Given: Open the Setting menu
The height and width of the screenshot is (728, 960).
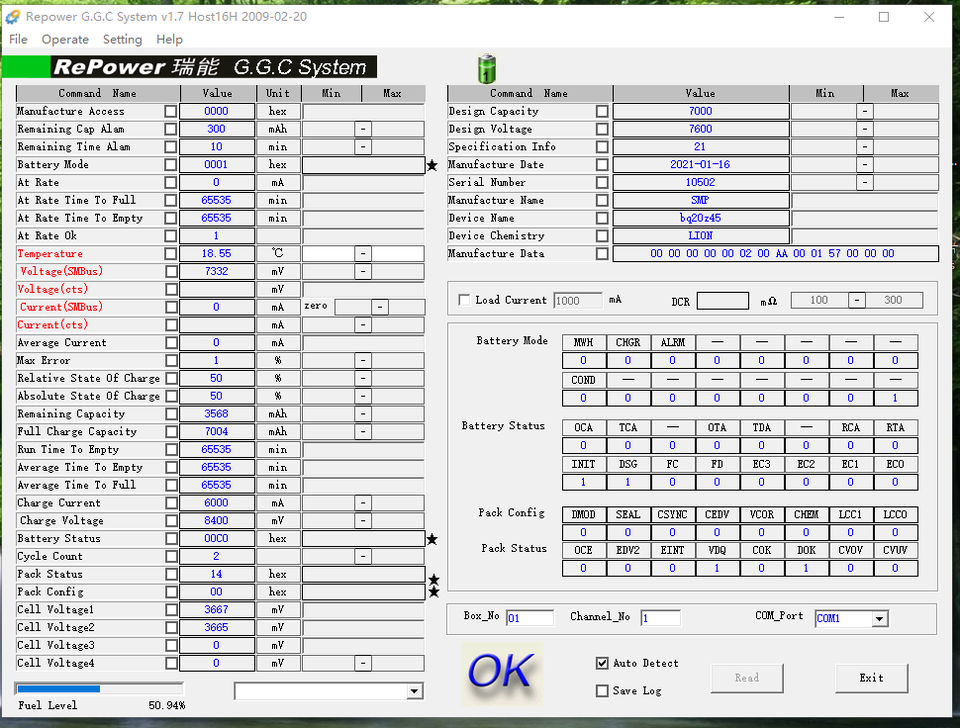Looking at the screenshot, I should 122,39.
